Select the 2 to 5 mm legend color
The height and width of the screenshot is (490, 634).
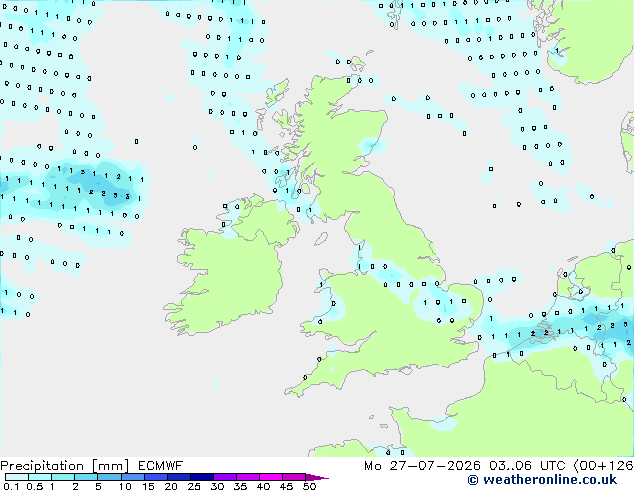(86, 477)
